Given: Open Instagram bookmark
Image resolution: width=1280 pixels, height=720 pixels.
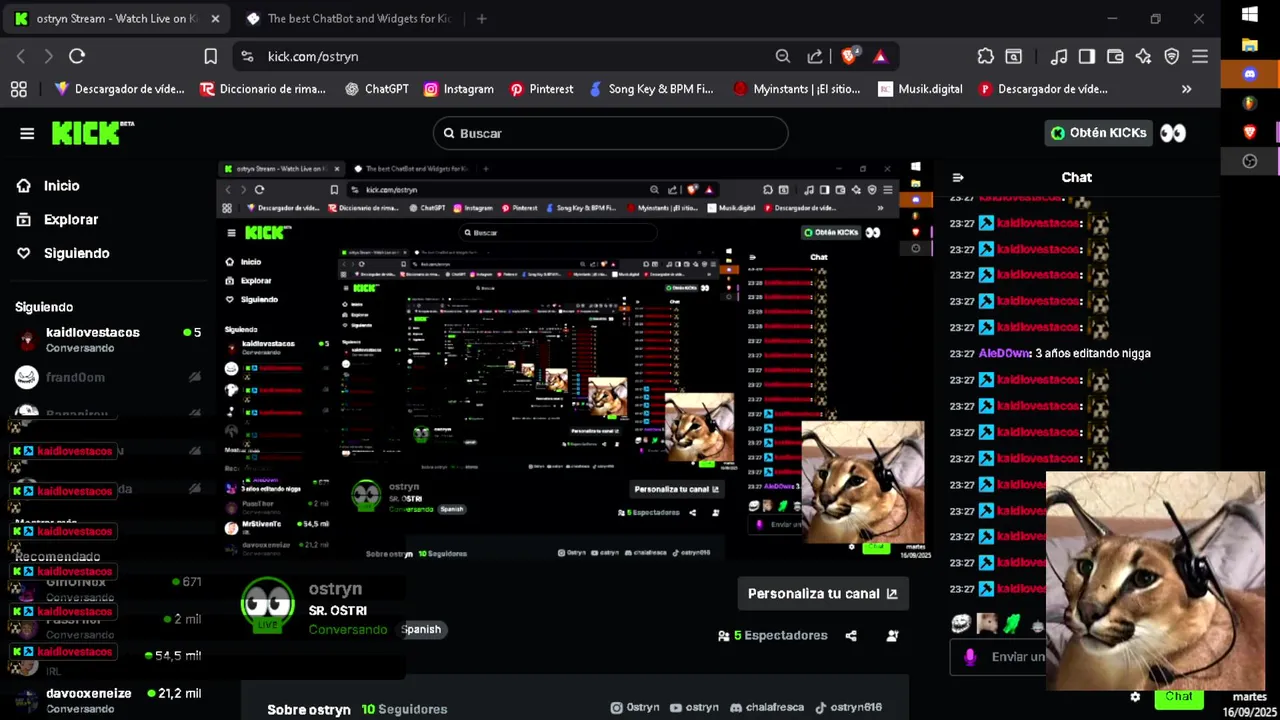Looking at the screenshot, I should click(459, 89).
